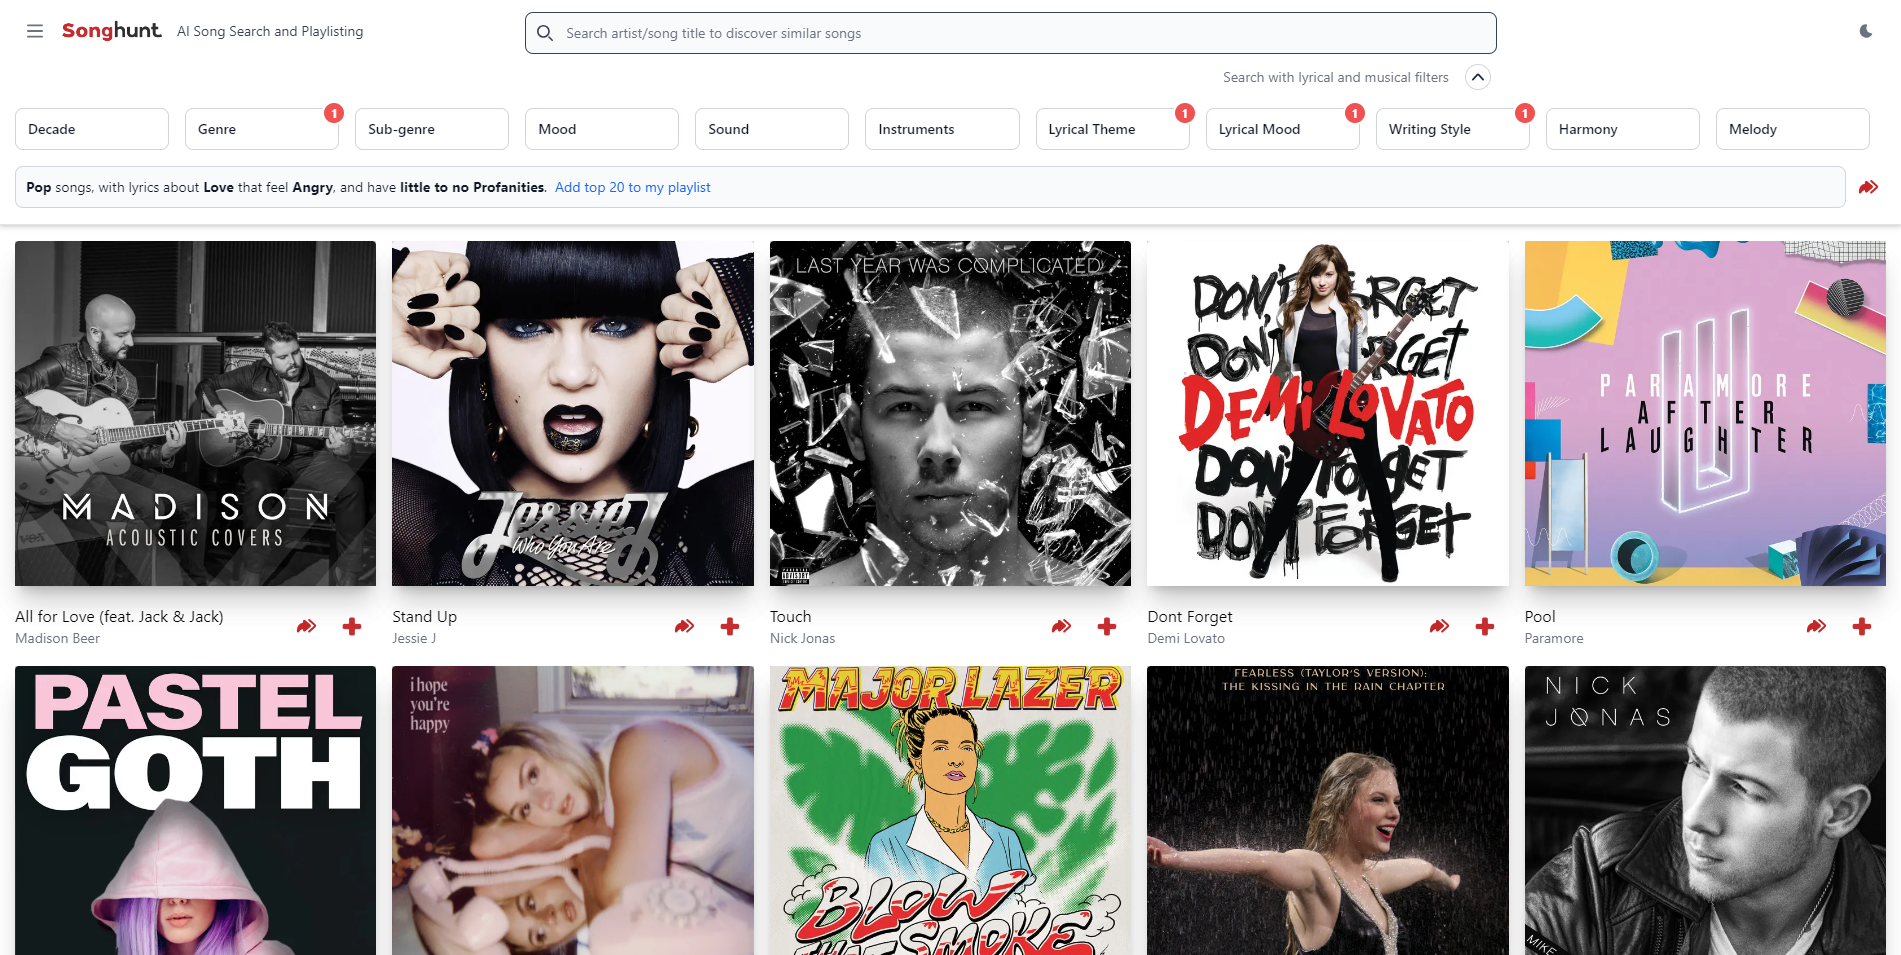Open the Decade filter dropdown
Image resolution: width=1901 pixels, height=955 pixels.
coord(92,129)
